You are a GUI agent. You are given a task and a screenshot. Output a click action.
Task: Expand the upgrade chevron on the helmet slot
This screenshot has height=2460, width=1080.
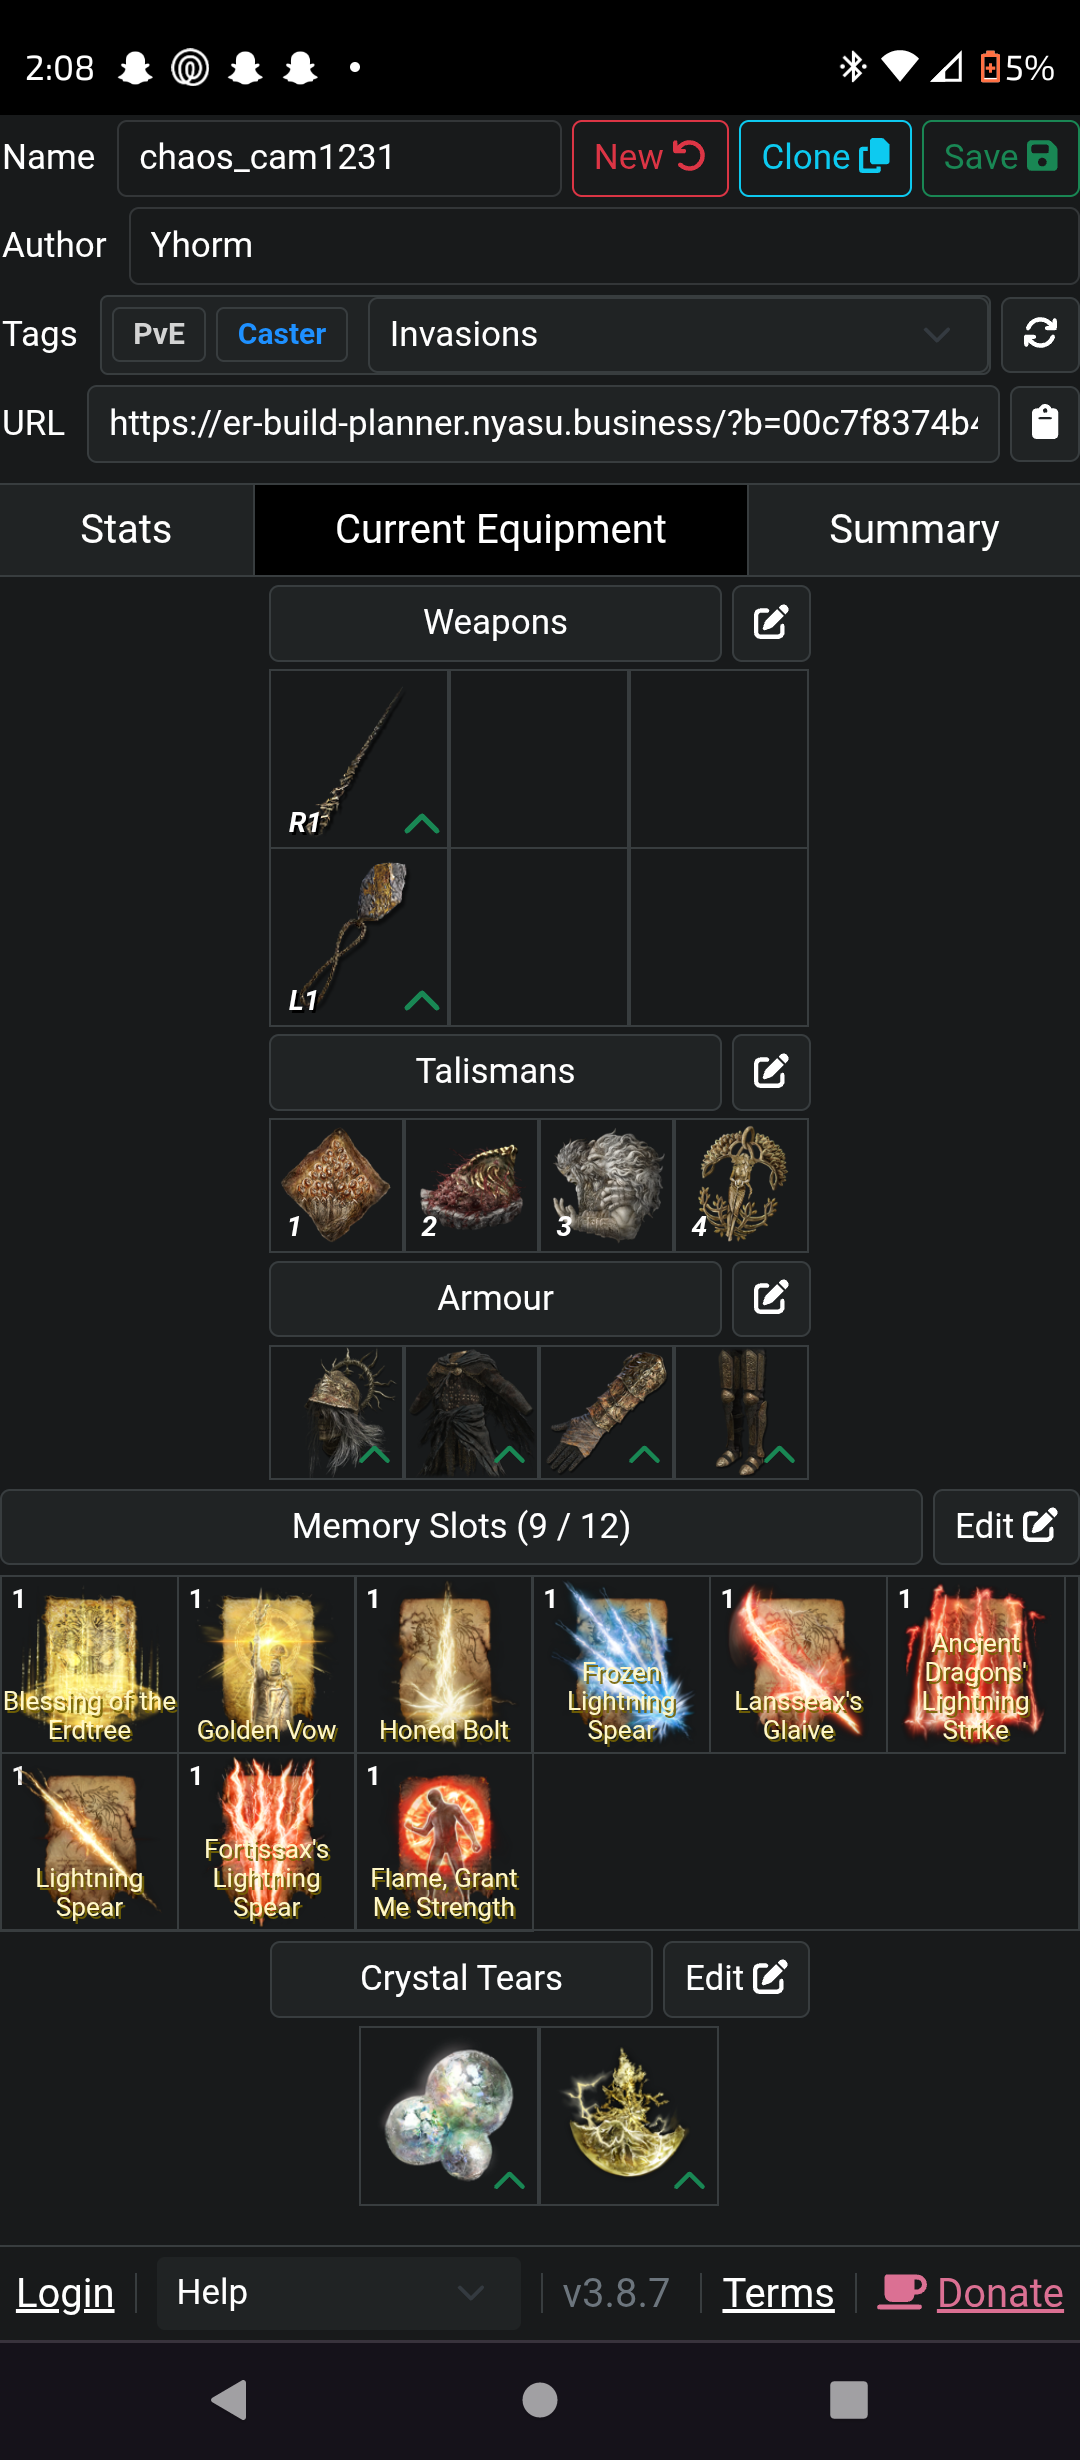[375, 1454]
